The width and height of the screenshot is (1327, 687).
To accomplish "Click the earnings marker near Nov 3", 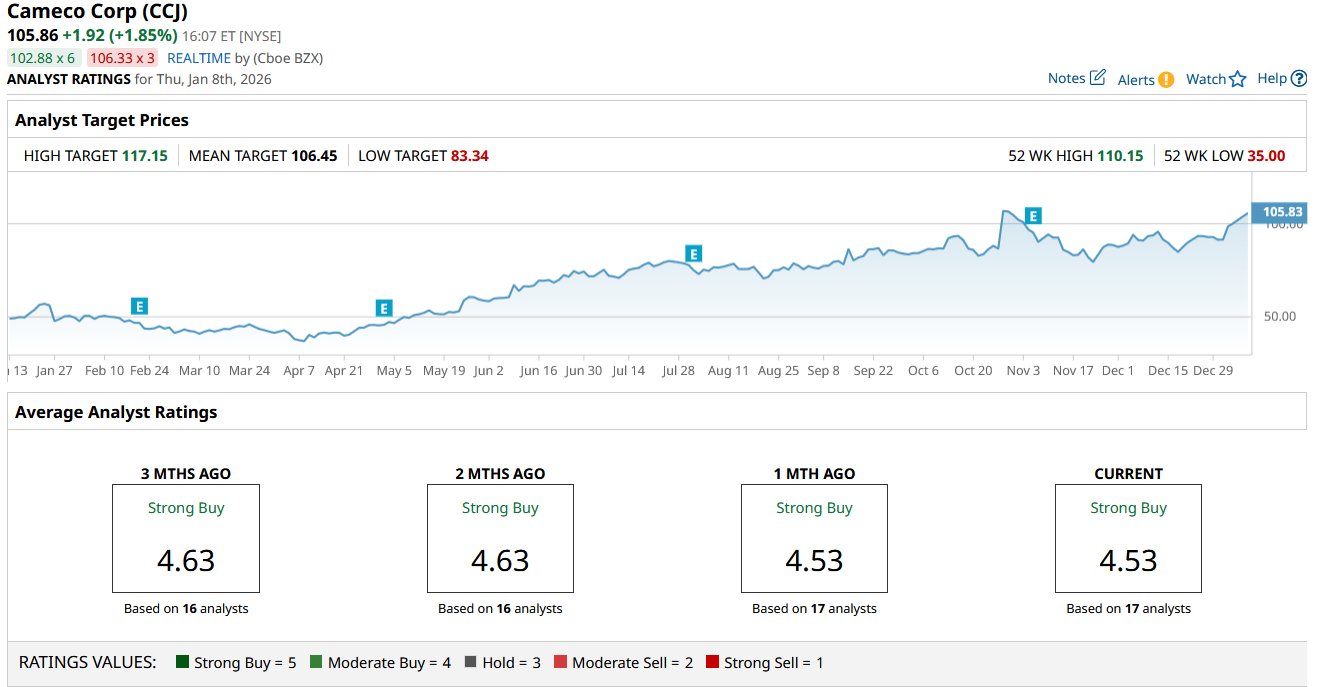I will point(1034,215).
